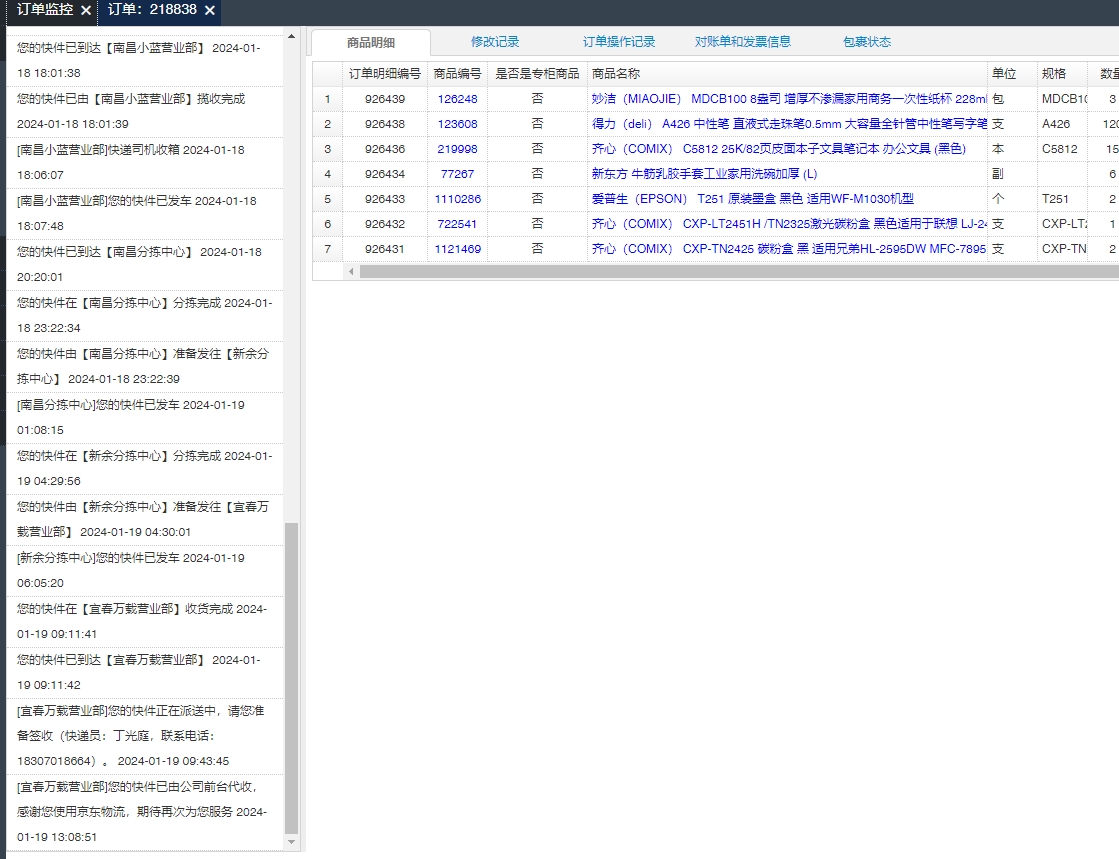
Task: Click tracking entry 新余分拣中心 分拣完成
Action: coord(145,468)
